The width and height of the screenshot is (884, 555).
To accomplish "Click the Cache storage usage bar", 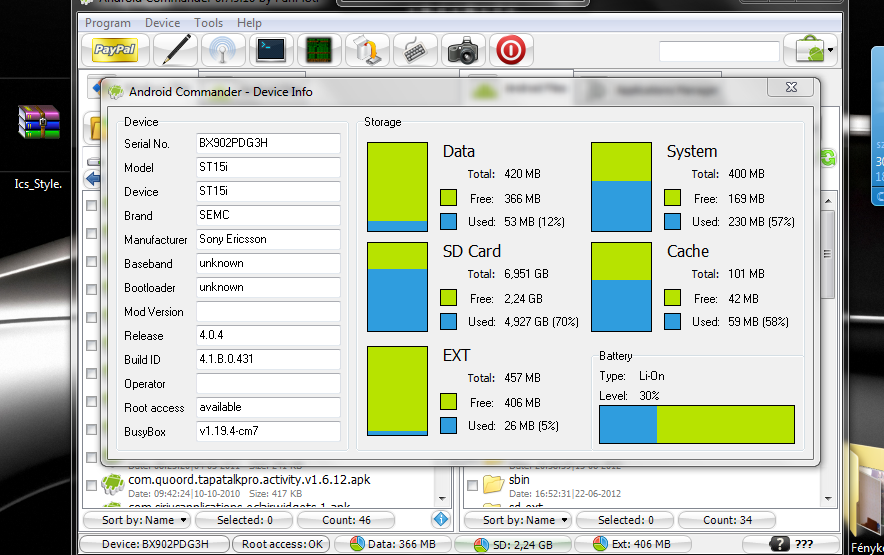I will [621, 287].
